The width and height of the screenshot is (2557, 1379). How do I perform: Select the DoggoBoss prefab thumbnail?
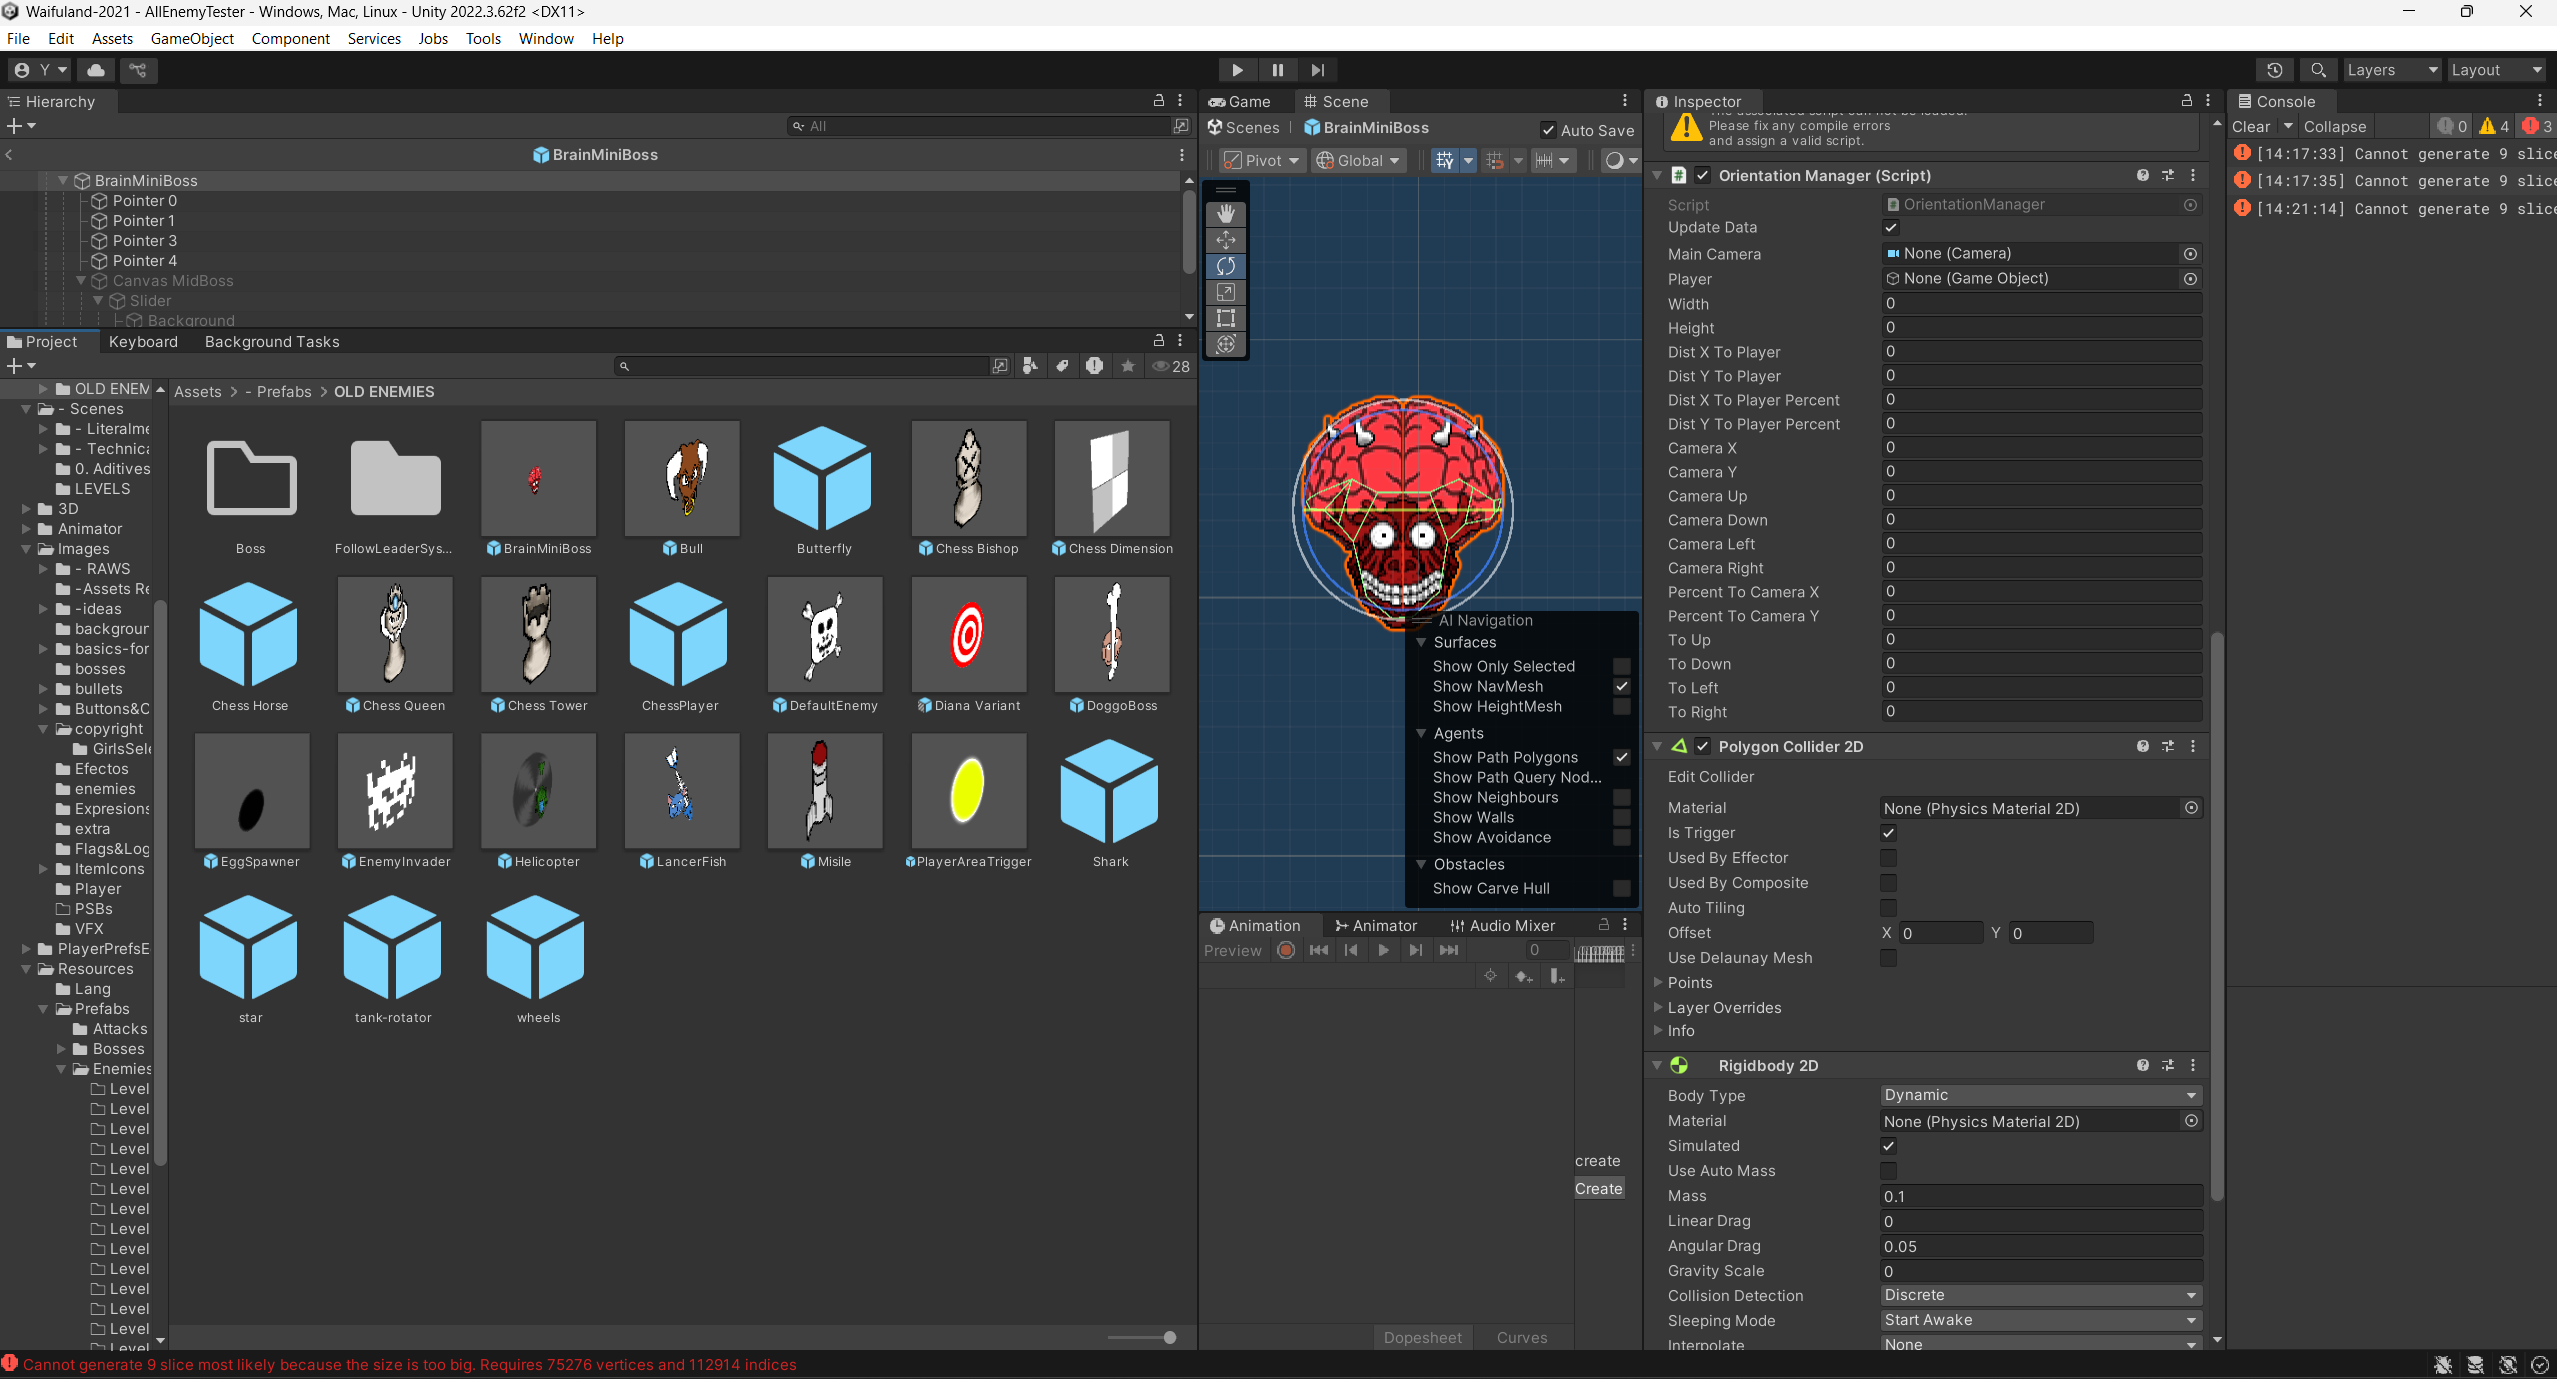tap(1112, 636)
